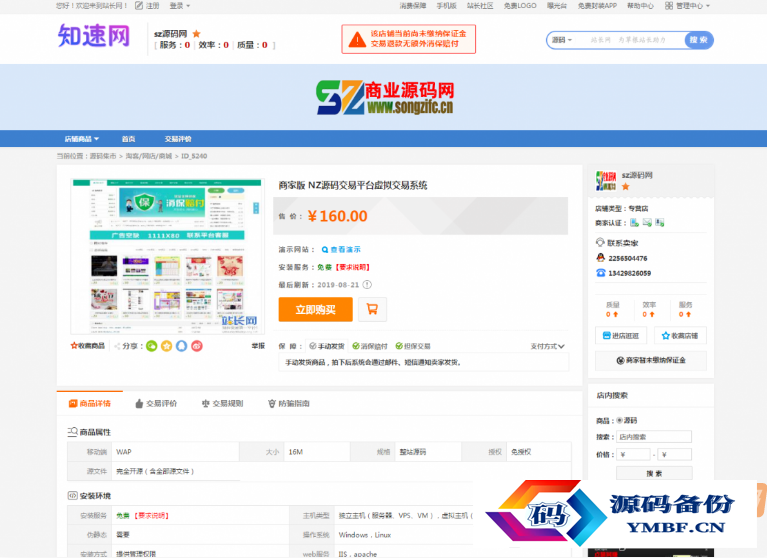Click the orange 立即购买 button
Screen dimensions: 767x558
[316, 310]
